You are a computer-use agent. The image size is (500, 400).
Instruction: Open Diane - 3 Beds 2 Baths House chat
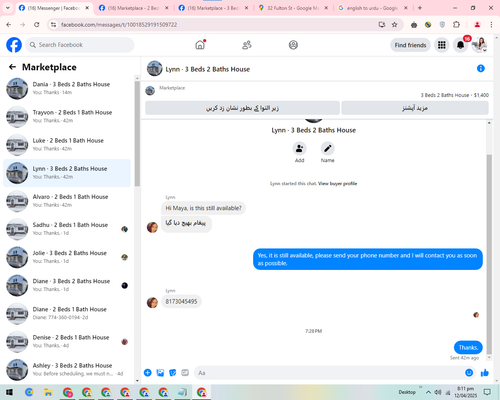coord(67,285)
